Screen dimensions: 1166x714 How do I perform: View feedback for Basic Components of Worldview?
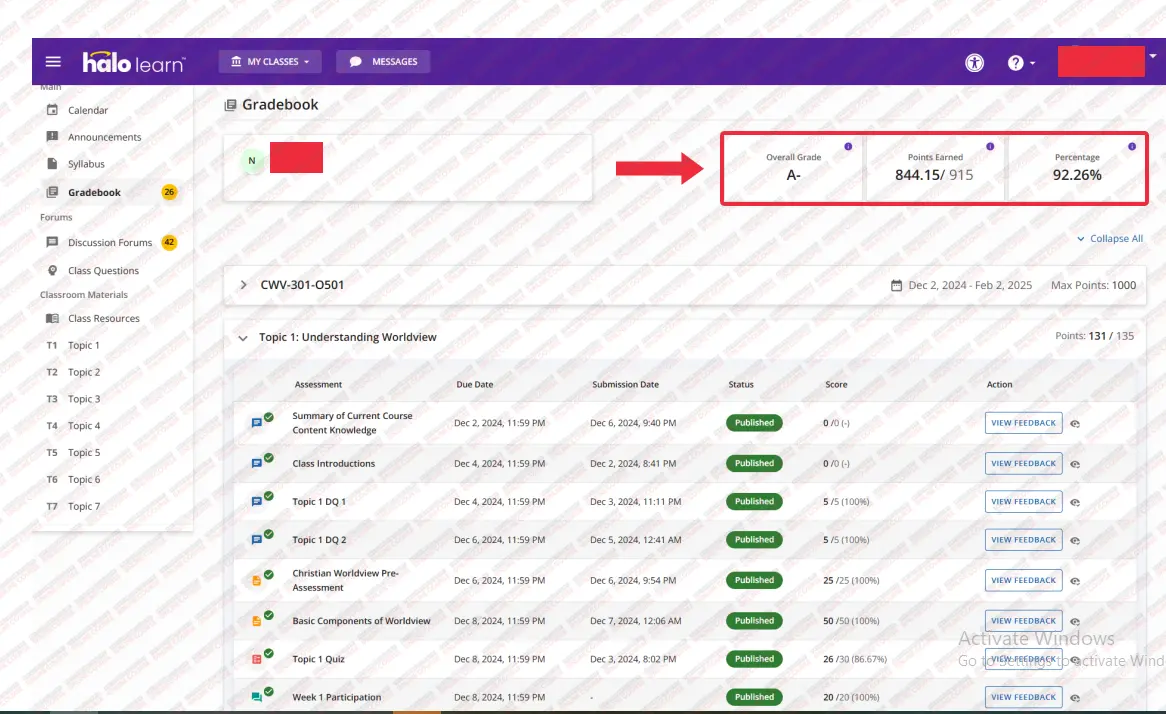[1023, 621]
